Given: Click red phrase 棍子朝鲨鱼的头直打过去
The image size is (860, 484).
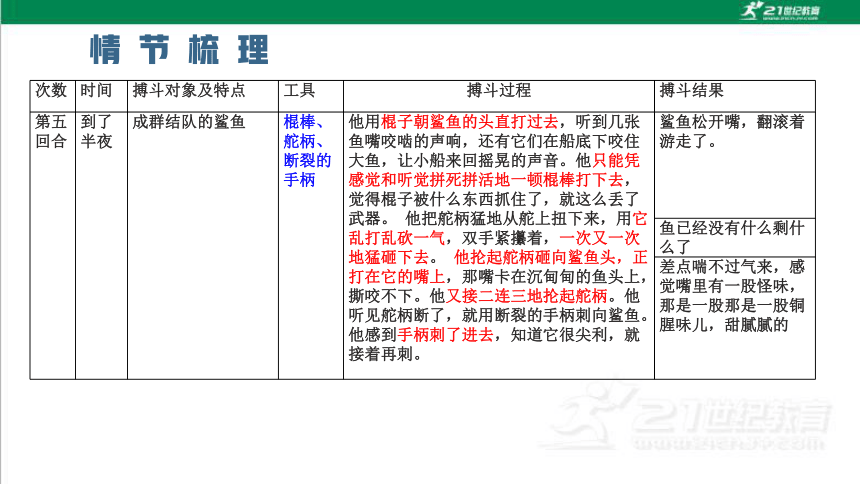Looking at the screenshot, I should 469,122.
